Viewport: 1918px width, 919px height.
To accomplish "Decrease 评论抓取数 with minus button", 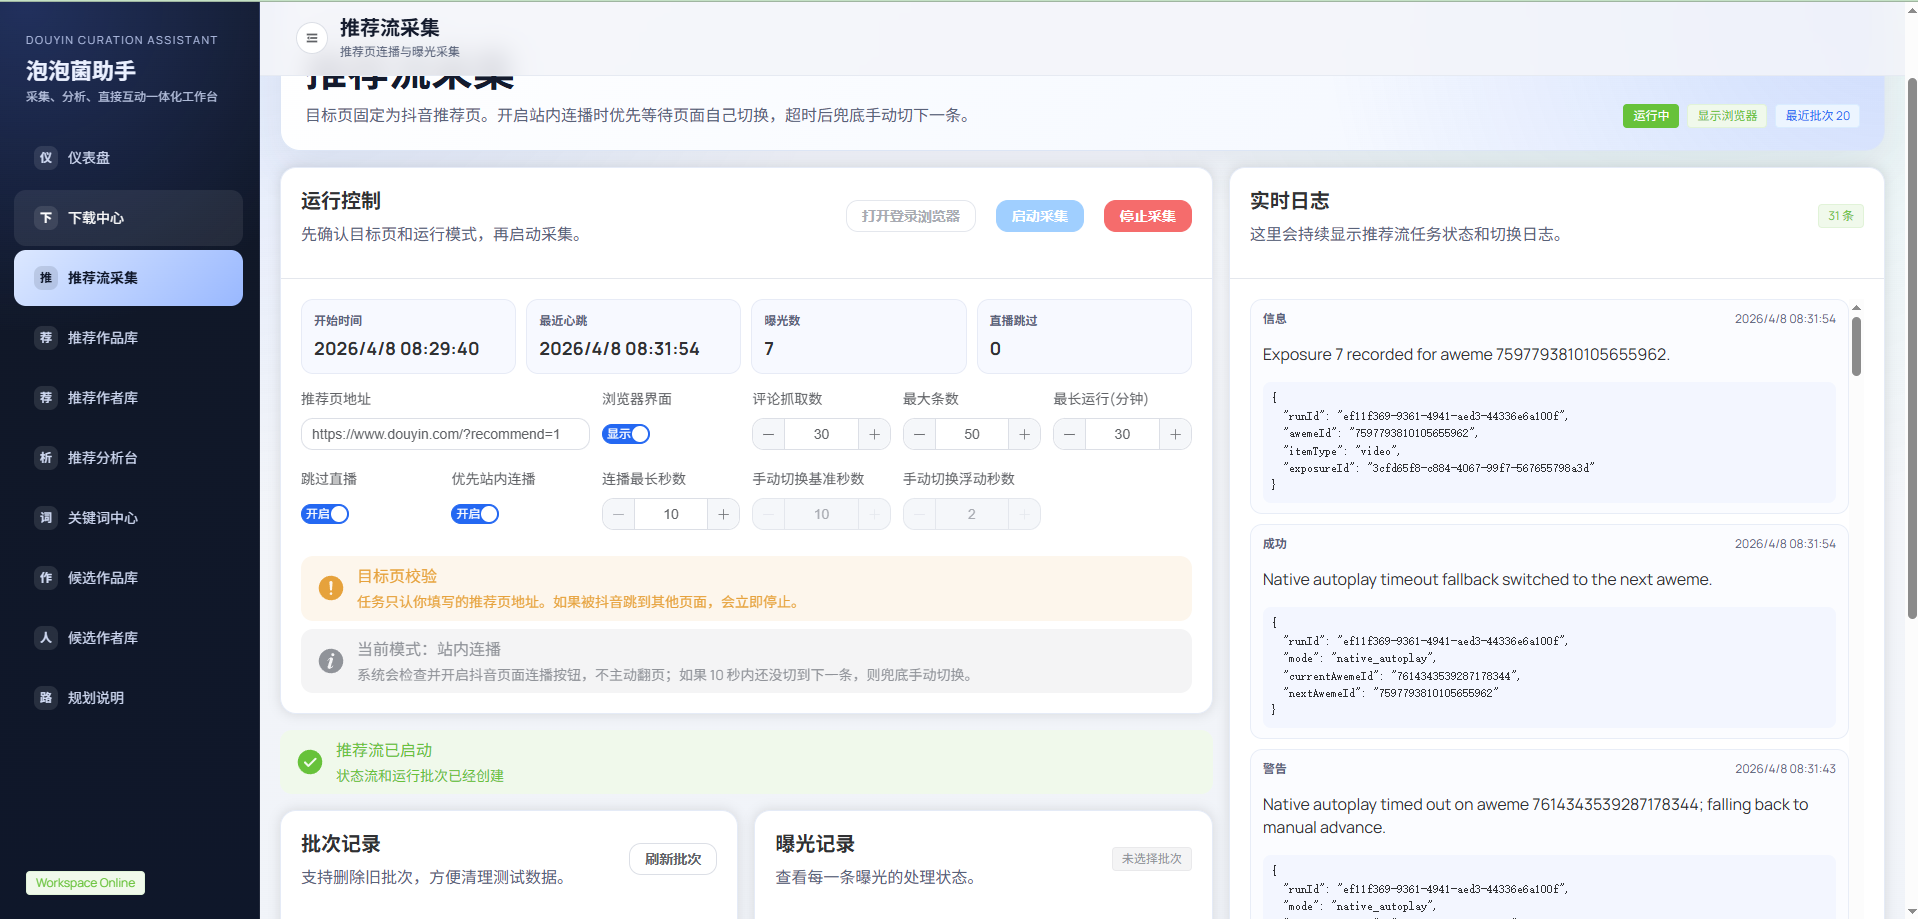I will [769, 434].
